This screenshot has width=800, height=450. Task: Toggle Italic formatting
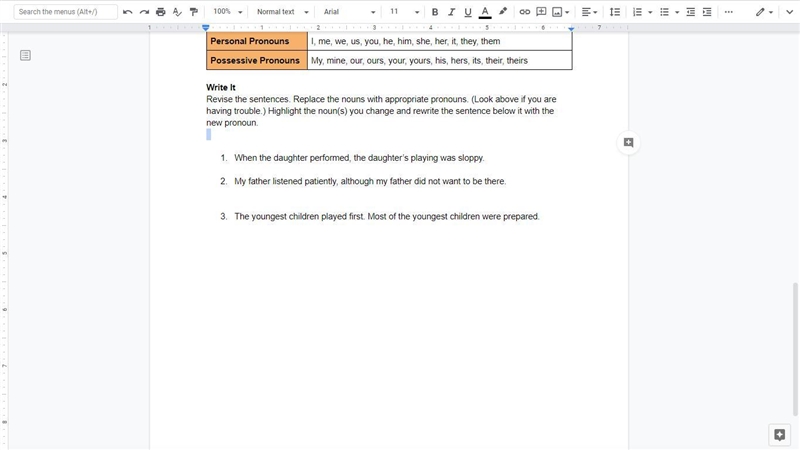click(x=451, y=12)
